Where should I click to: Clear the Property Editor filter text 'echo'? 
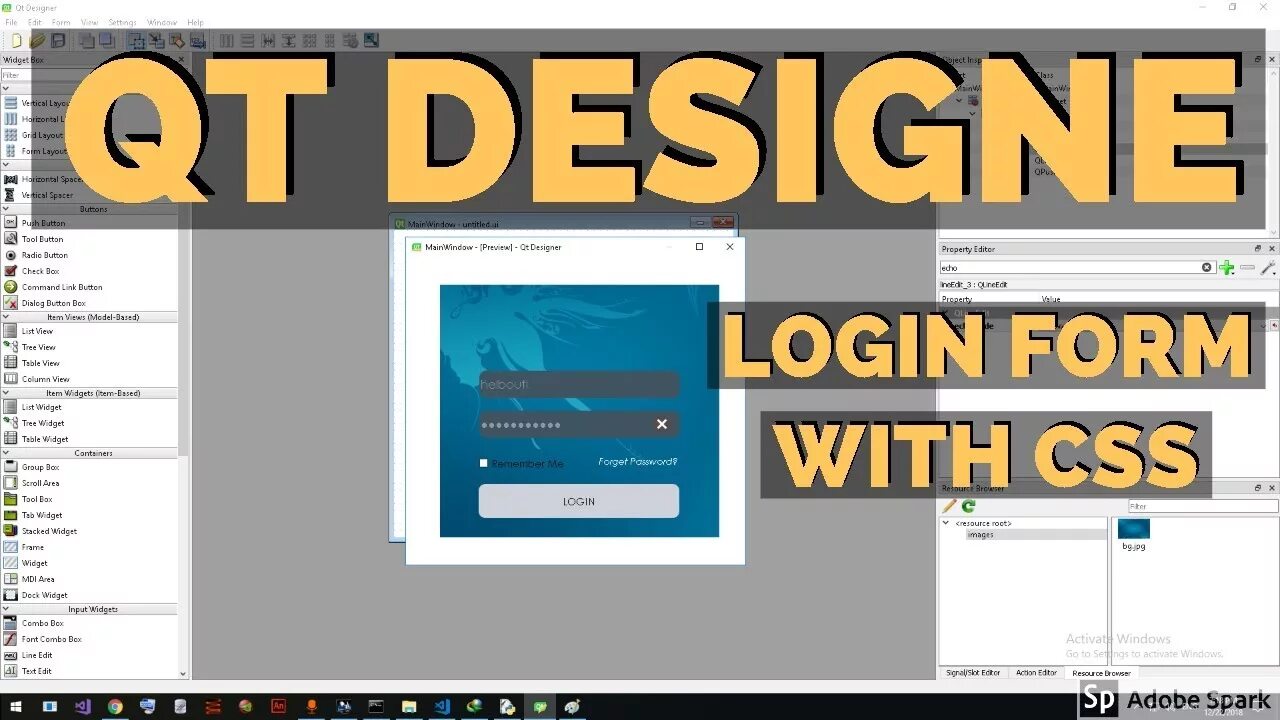[1206, 268]
